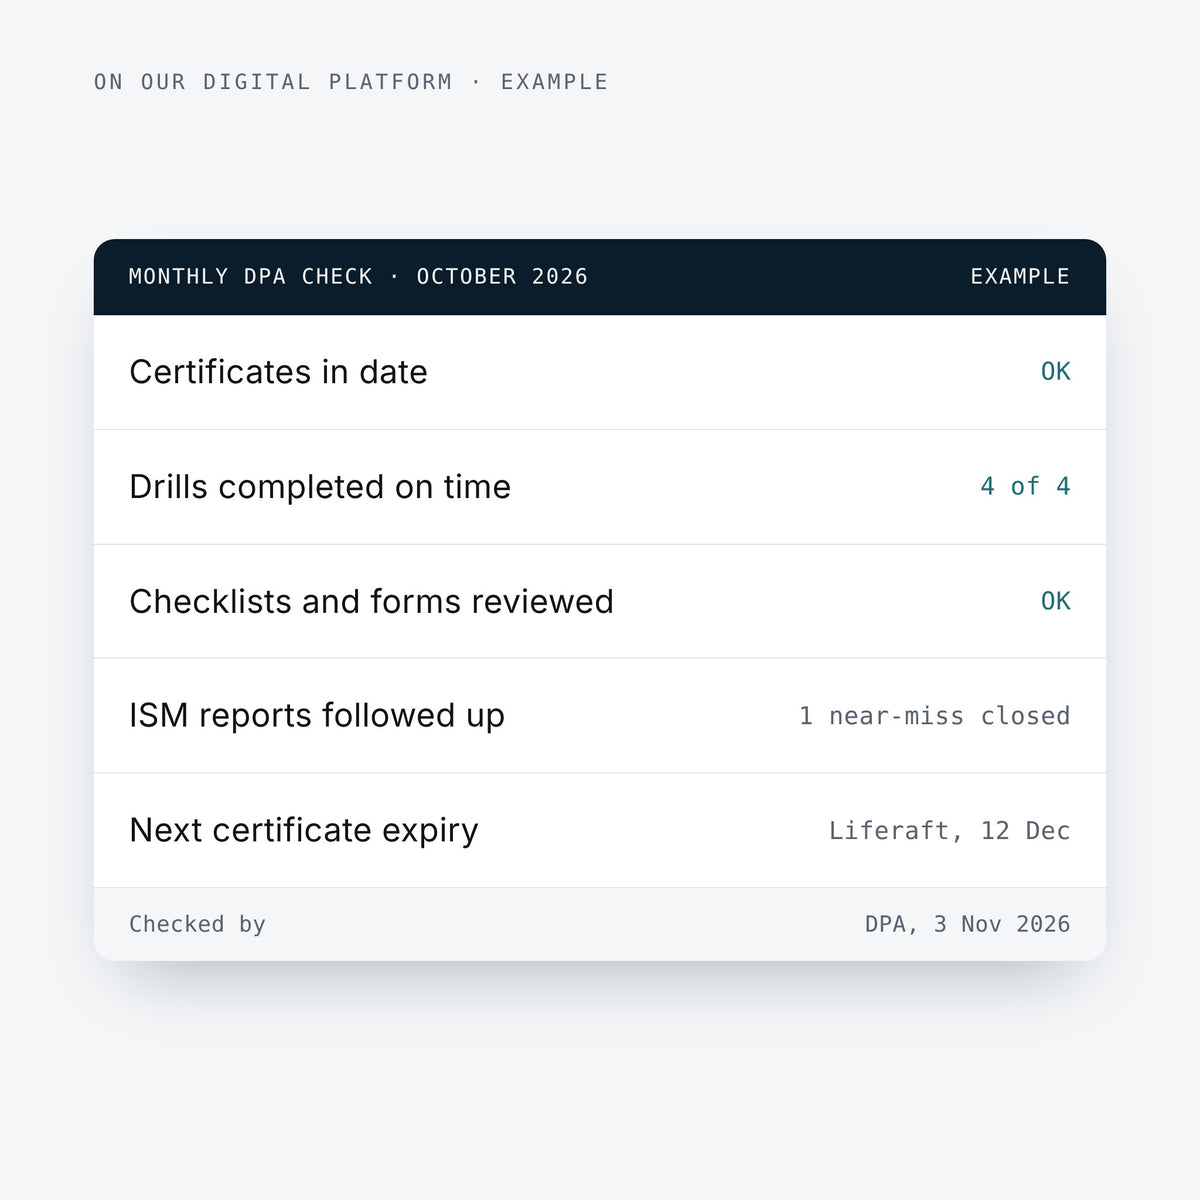Click the word near-miss in ISM row
Image resolution: width=1200 pixels, height=1200 pixels.
pyautogui.click(x=896, y=716)
